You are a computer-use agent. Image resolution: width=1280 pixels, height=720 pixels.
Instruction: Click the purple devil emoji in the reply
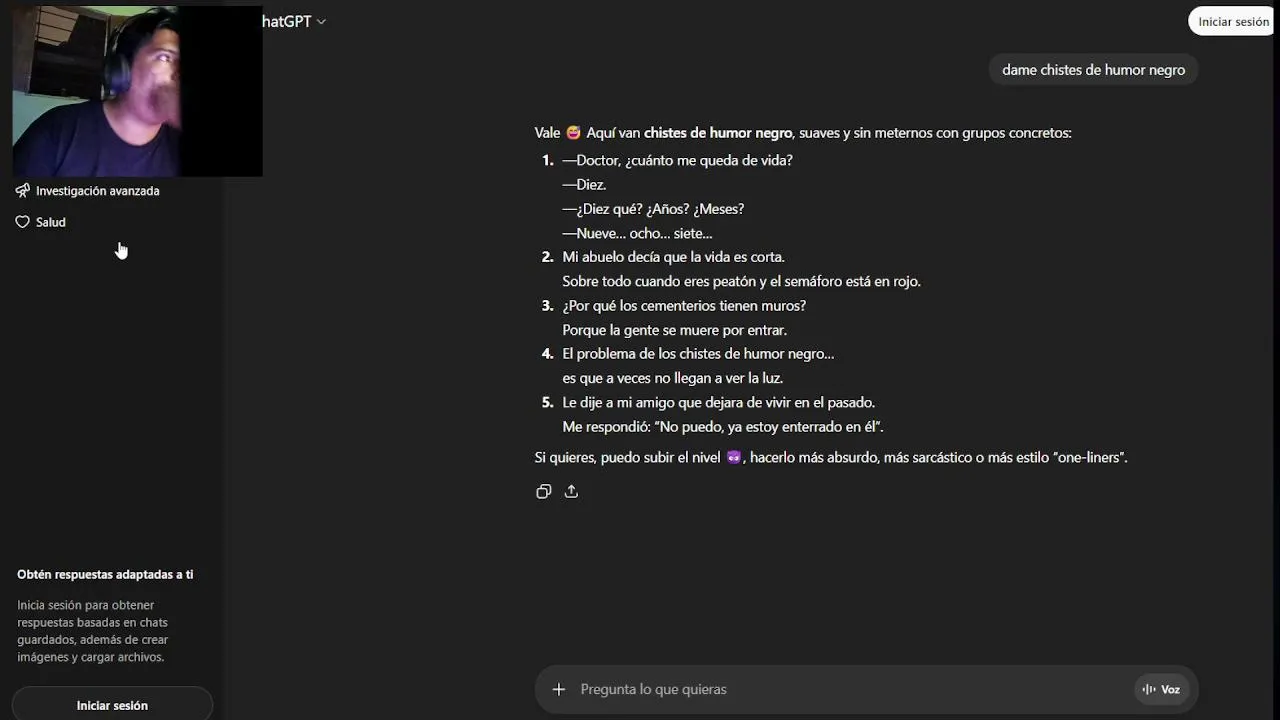click(x=734, y=457)
